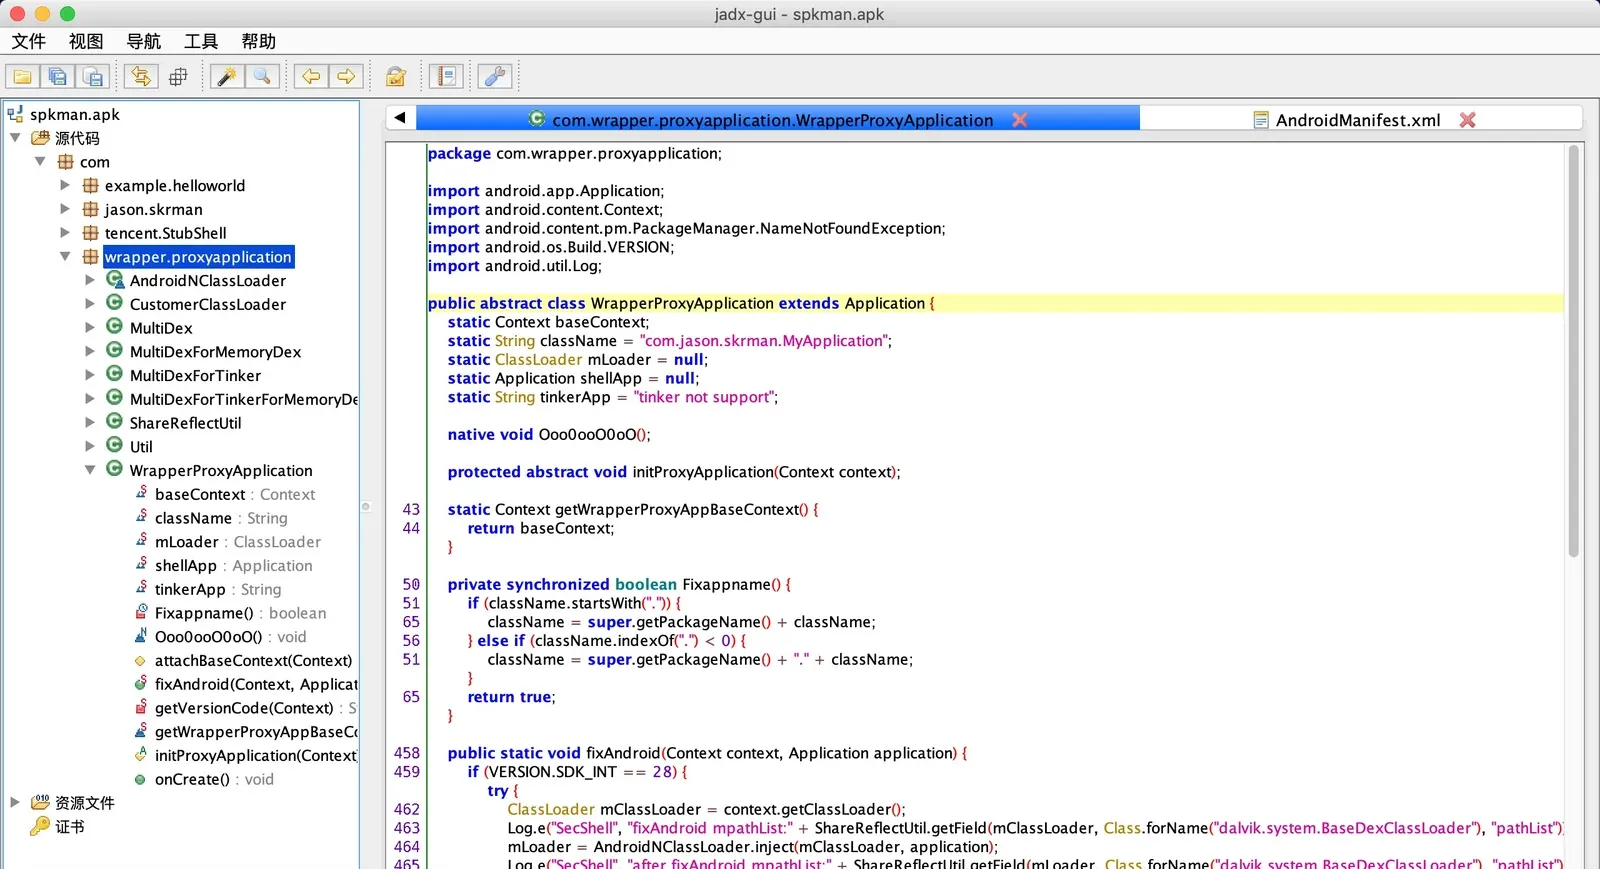Open the 视图 menu
The height and width of the screenshot is (869, 1600).
[x=86, y=41]
